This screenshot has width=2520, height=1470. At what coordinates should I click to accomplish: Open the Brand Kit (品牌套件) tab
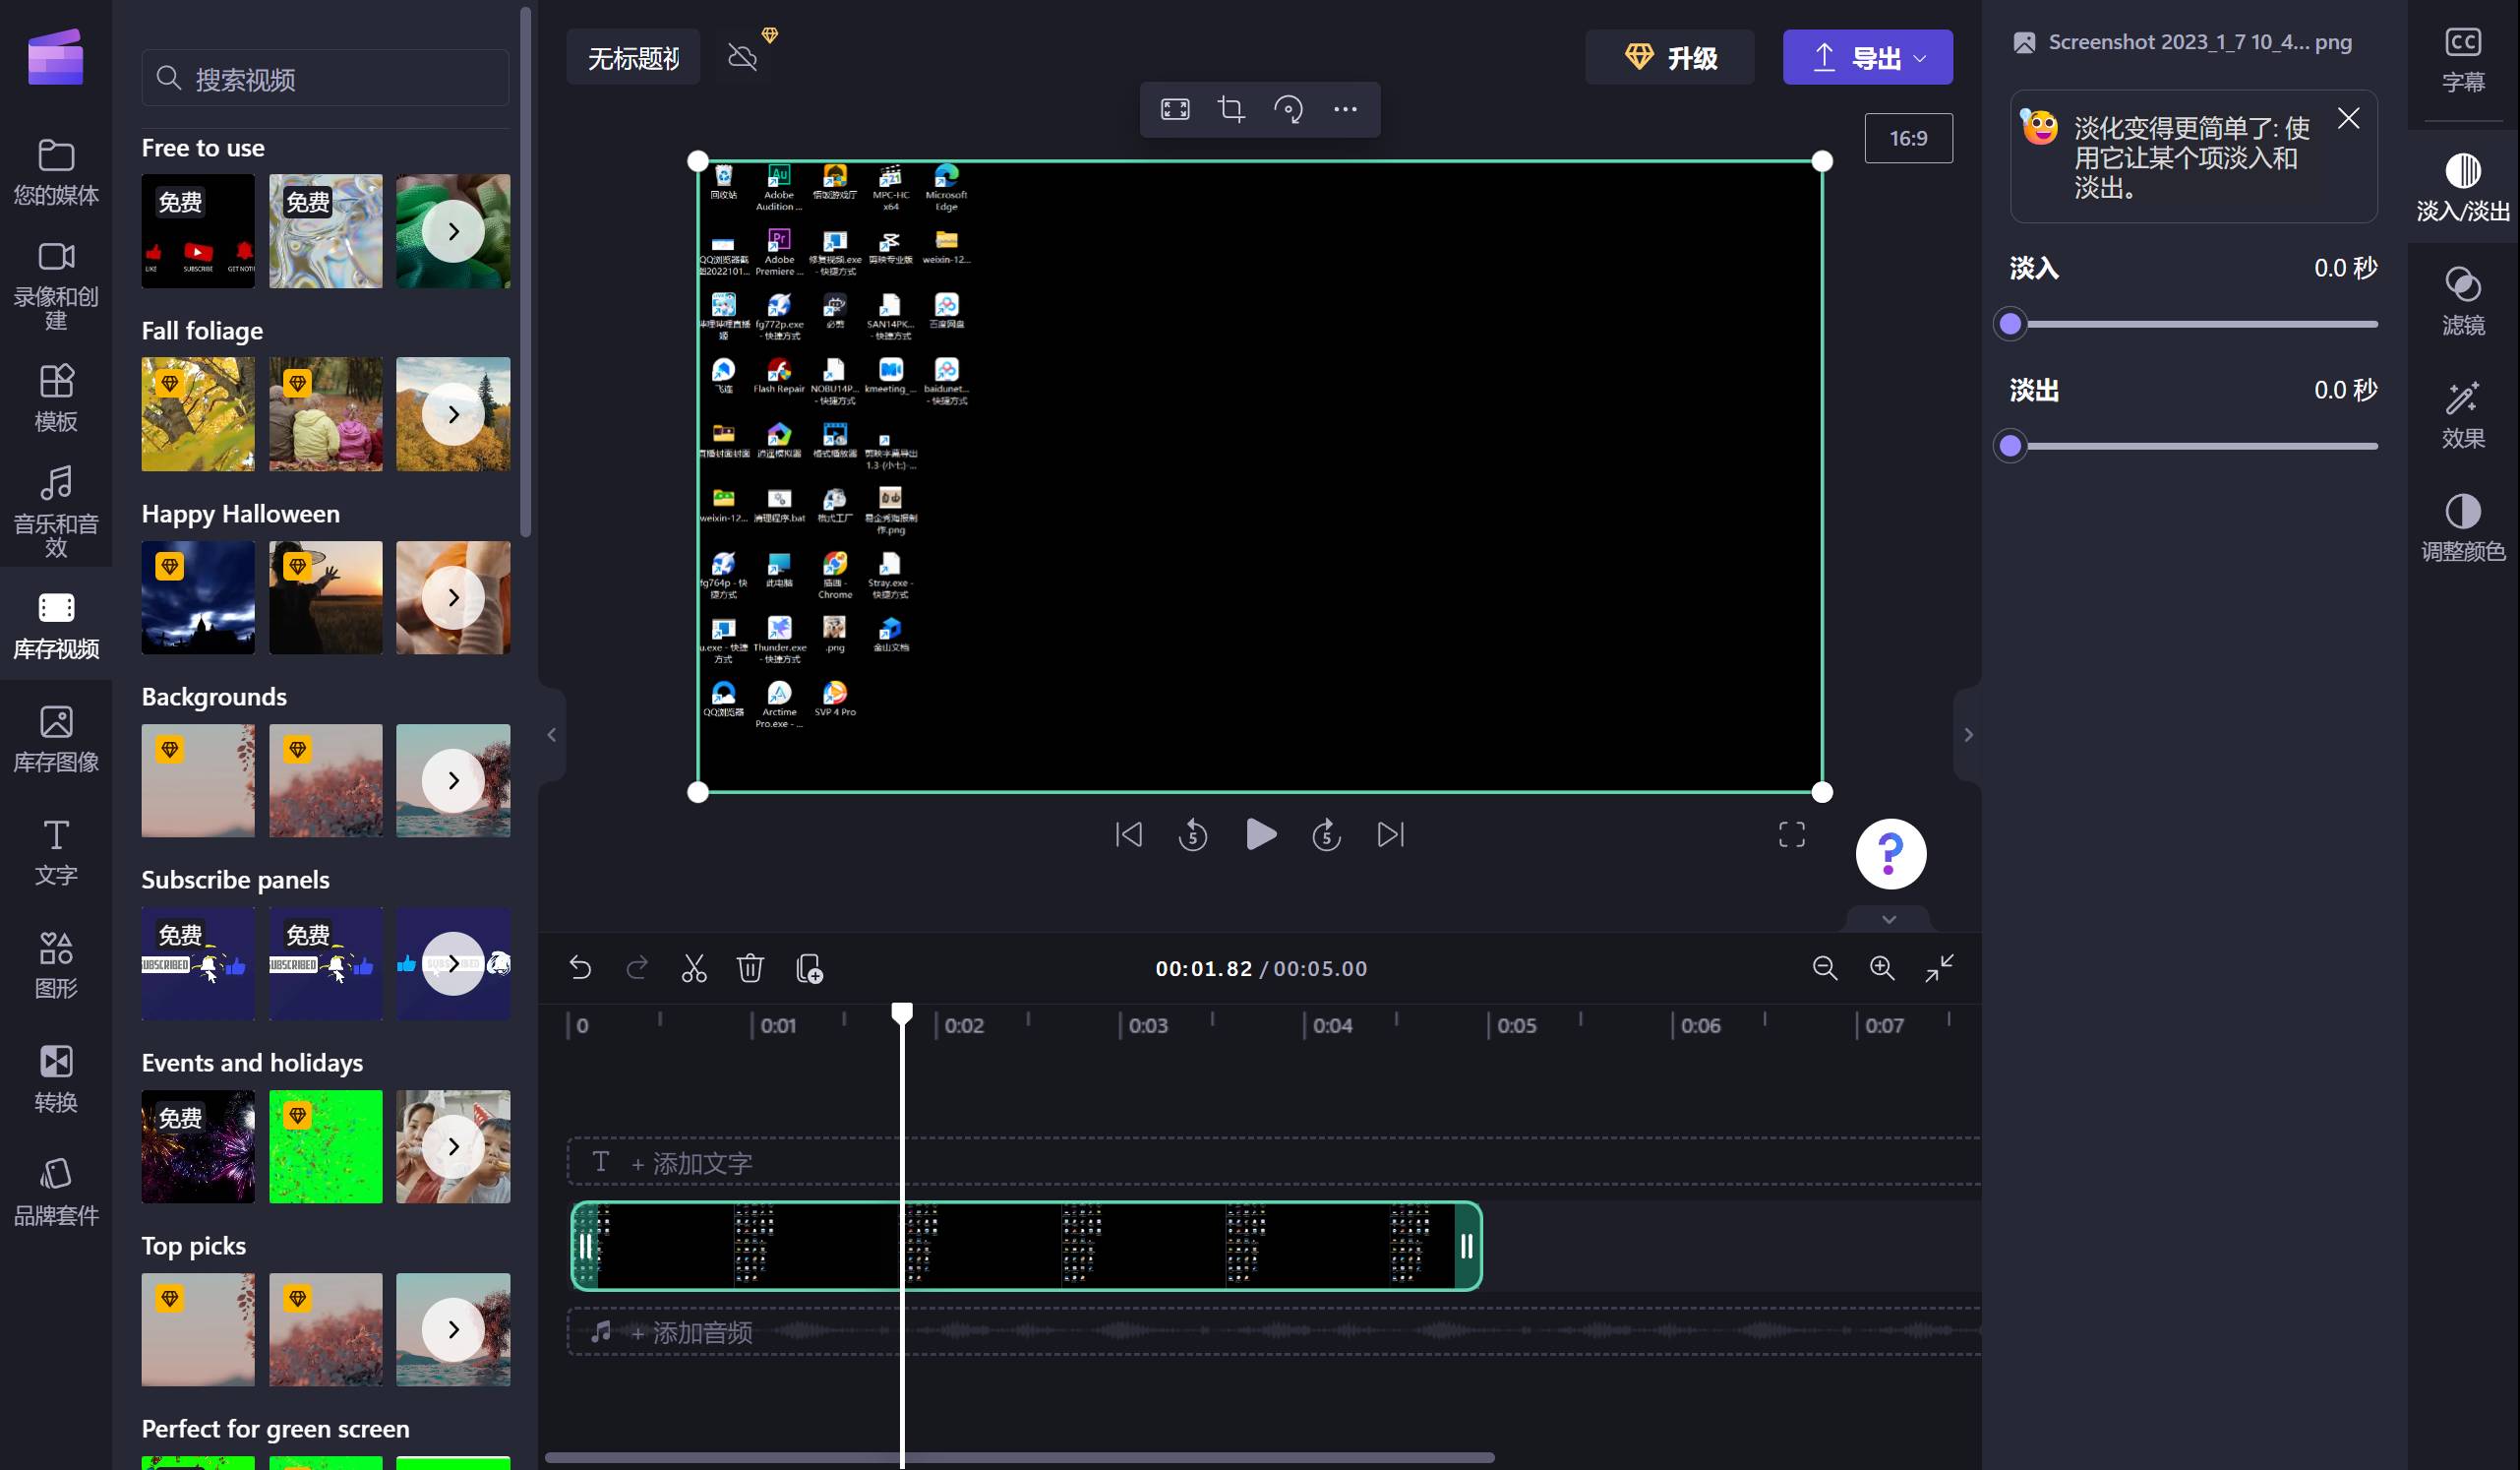point(56,1192)
